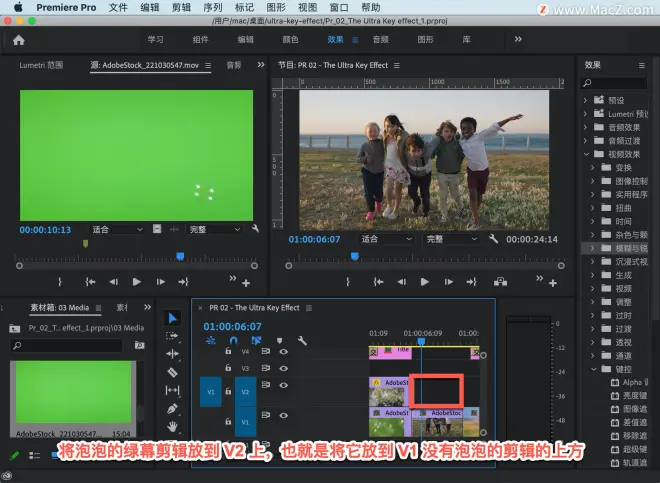Viewport: 660px width, 483px height.
Task: Toggle linked selection in timeline
Action: pyautogui.click(x=256, y=340)
